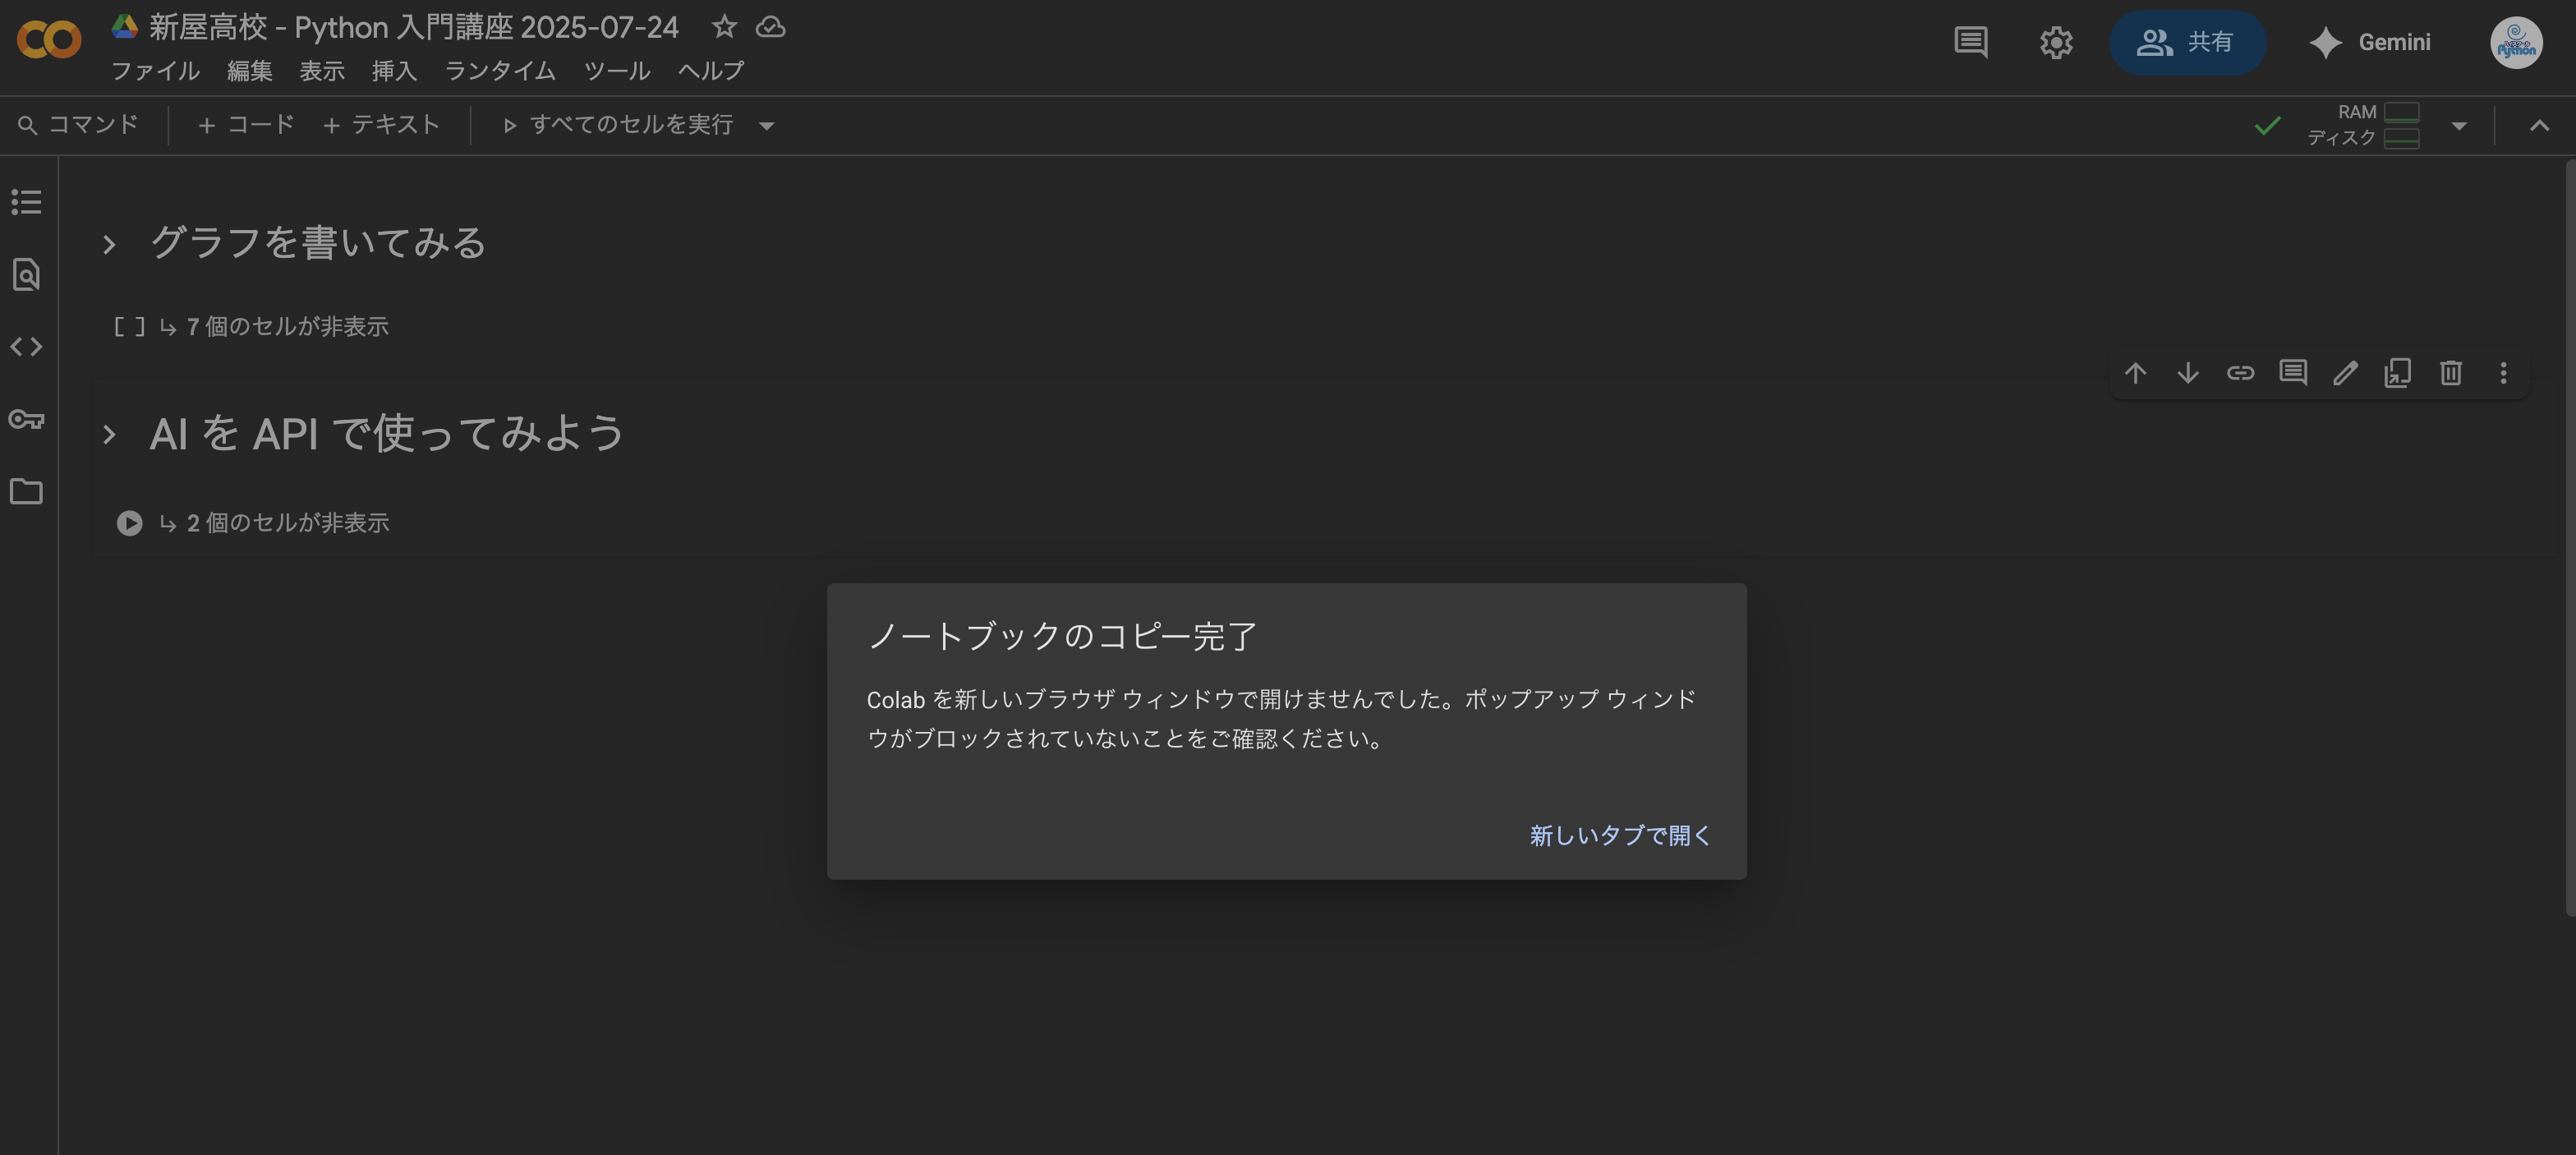Click the 共有 button

click(2188, 42)
